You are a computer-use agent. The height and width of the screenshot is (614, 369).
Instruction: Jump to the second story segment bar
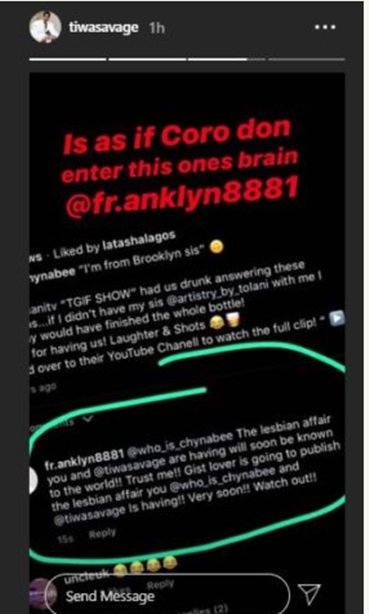[x=147, y=60]
